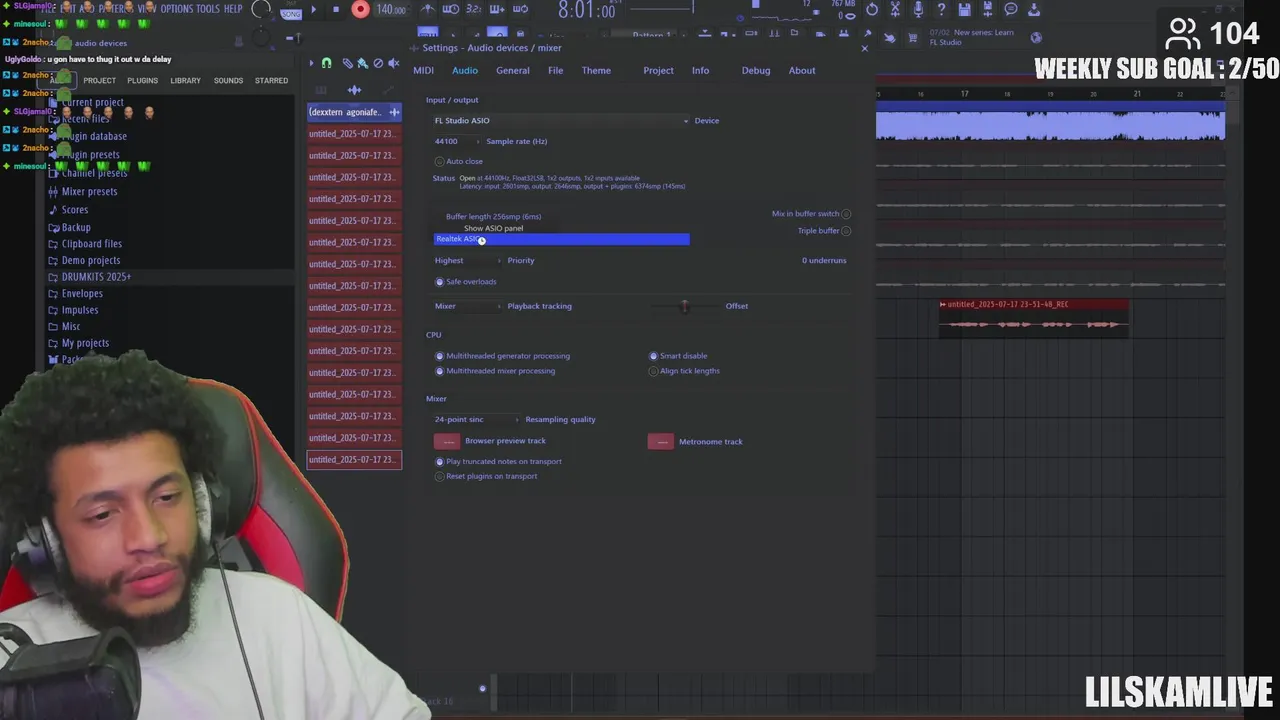The height and width of the screenshot is (720, 1280).
Task: Open the 44100 sample rate dropdown
Action: (x=456, y=142)
